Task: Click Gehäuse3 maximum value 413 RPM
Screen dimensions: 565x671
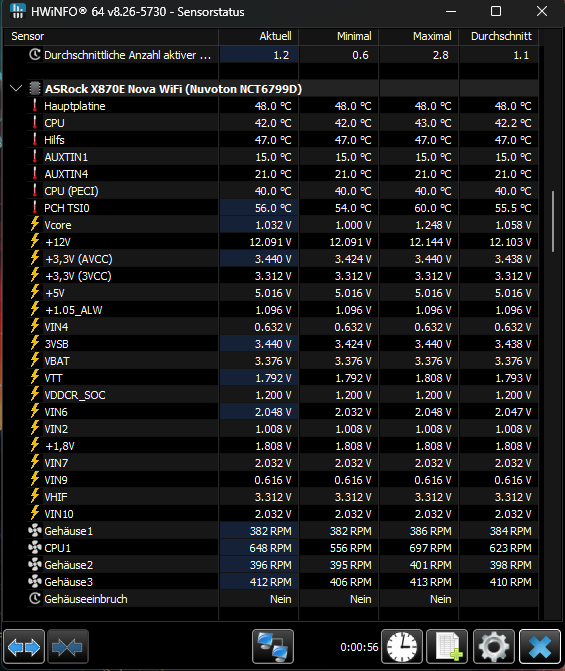Action: pos(431,582)
